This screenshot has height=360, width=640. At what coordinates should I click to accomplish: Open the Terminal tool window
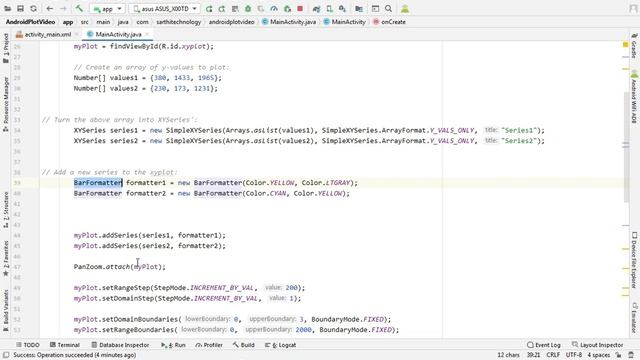pos(64,345)
